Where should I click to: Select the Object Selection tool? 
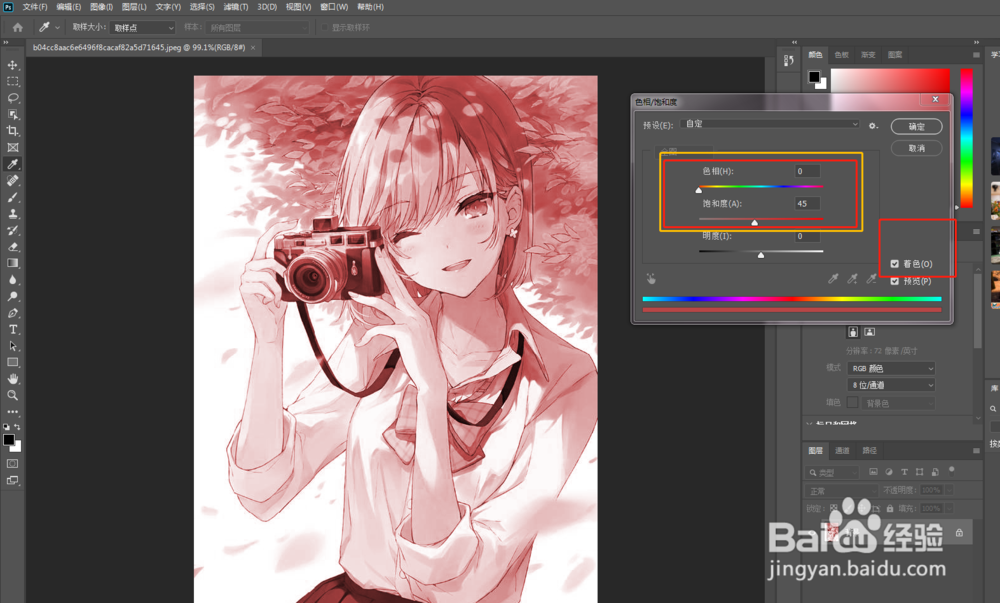click(13, 115)
